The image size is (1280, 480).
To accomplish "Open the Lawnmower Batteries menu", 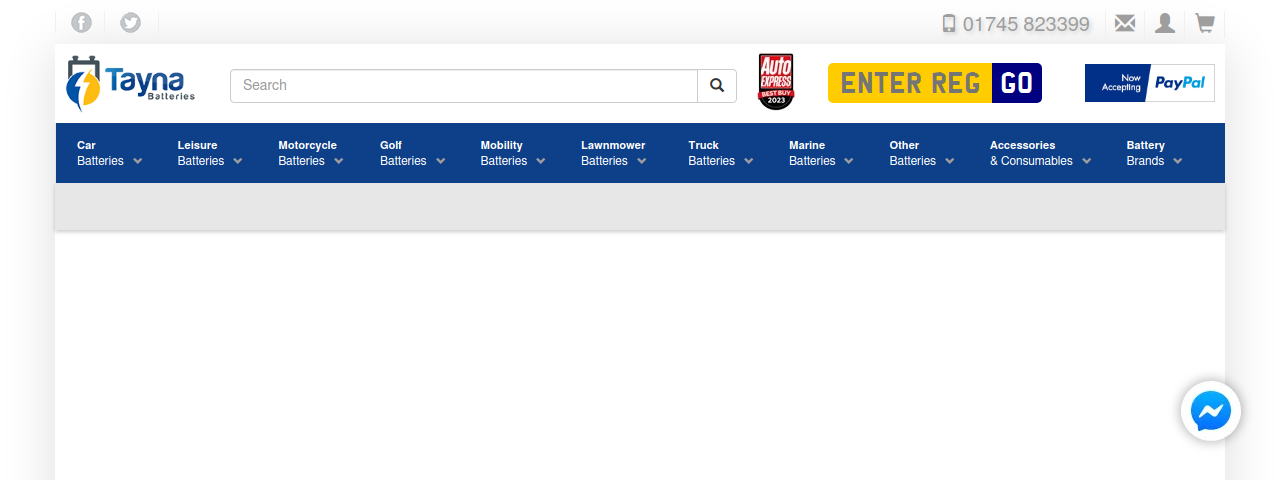I will (x=614, y=153).
